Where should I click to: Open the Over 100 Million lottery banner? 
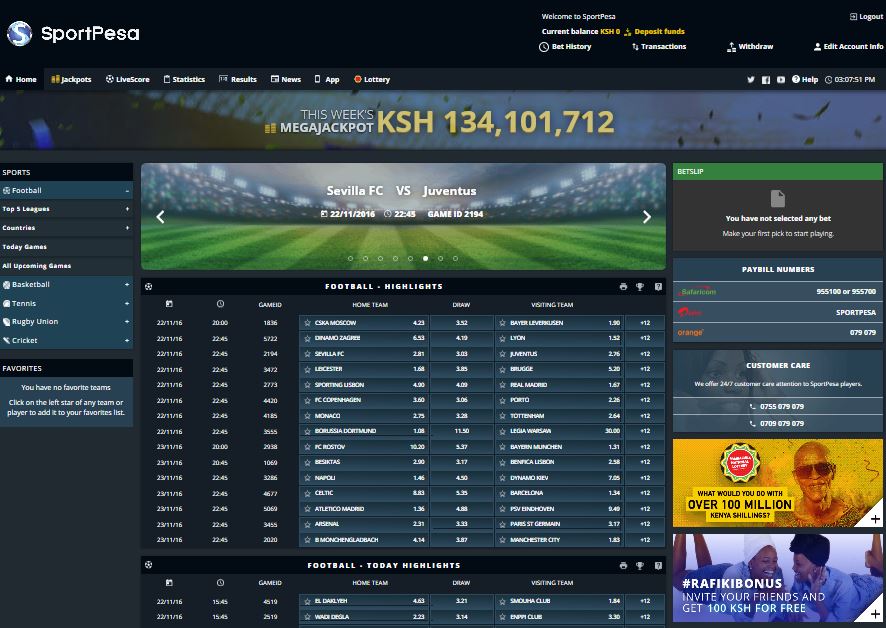pyautogui.click(x=778, y=483)
